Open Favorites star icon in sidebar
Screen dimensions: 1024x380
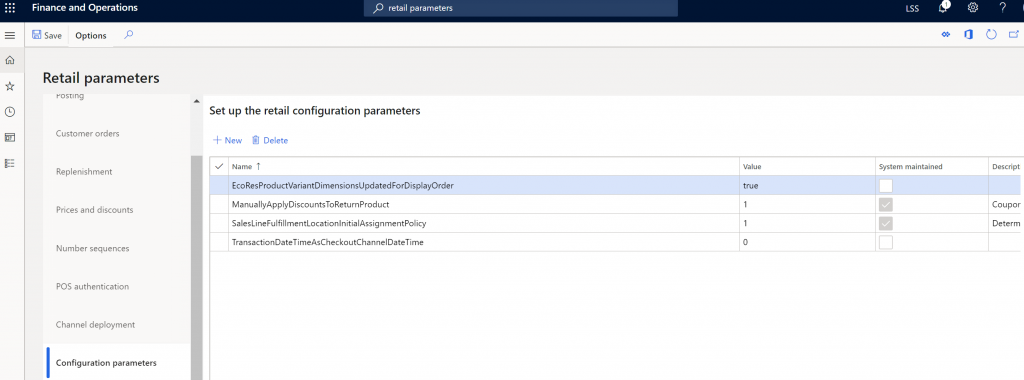10,86
